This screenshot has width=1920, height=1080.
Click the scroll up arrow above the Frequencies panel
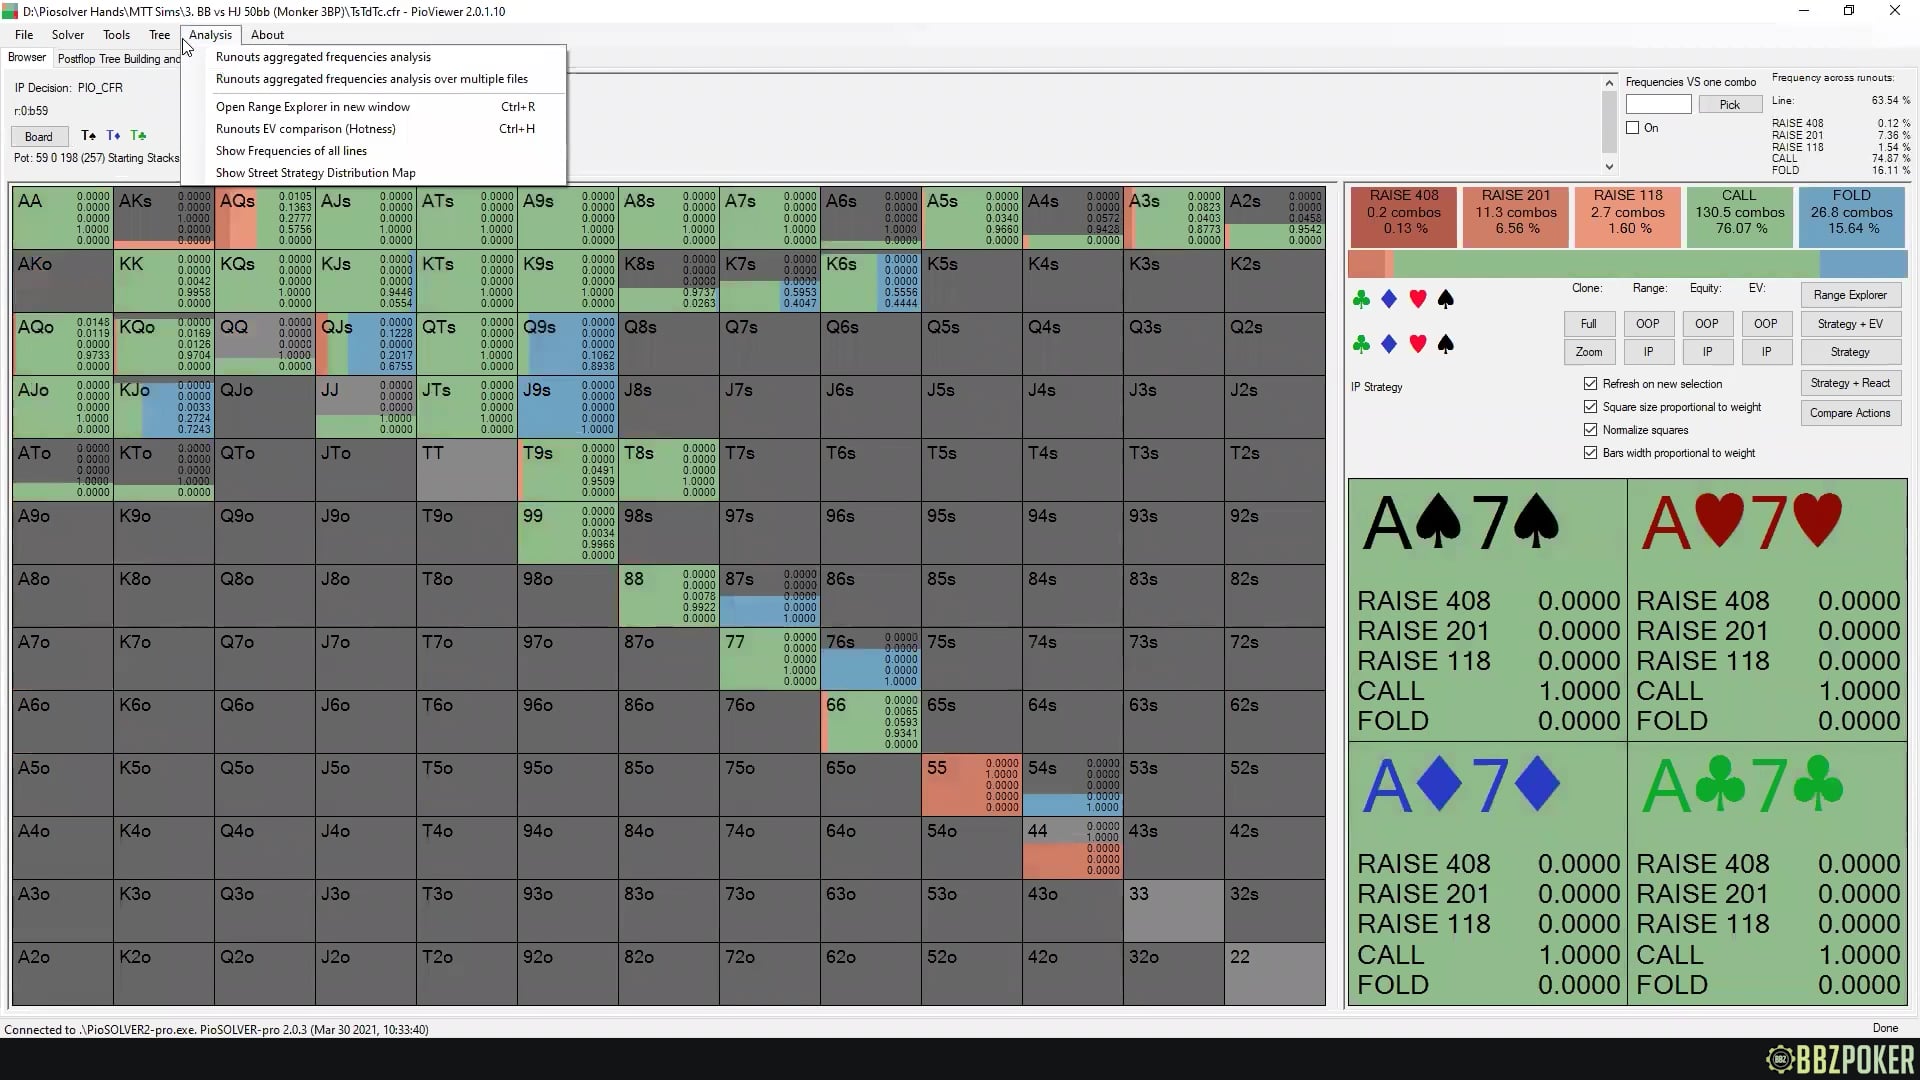[1609, 83]
